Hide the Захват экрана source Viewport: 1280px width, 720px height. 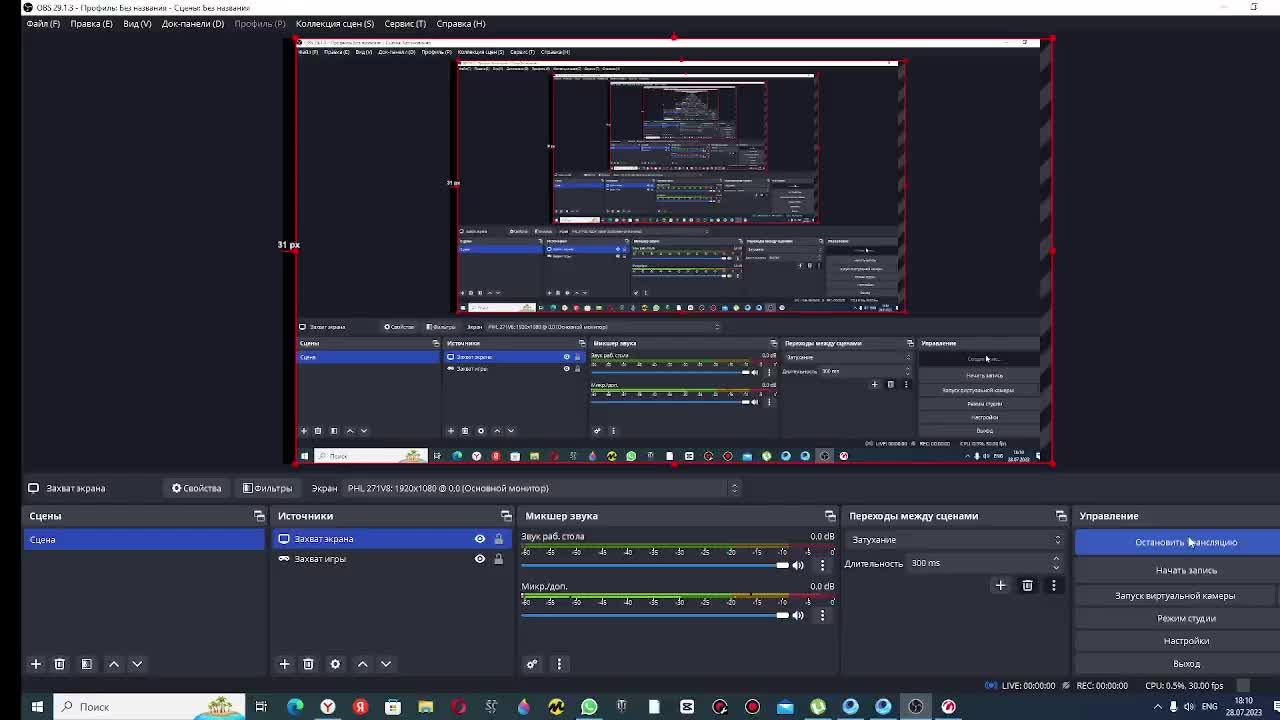pyautogui.click(x=480, y=539)
